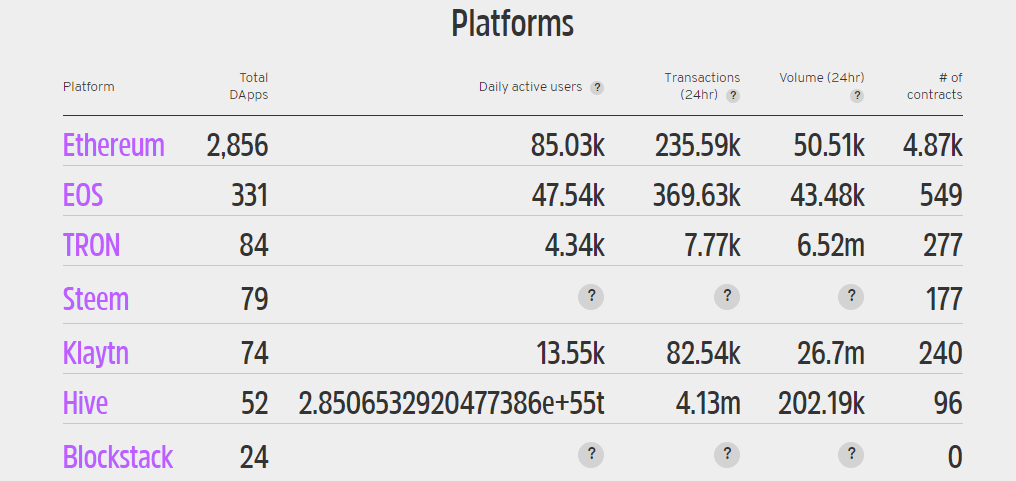Open the Hive platform link

tap(85, 402)
